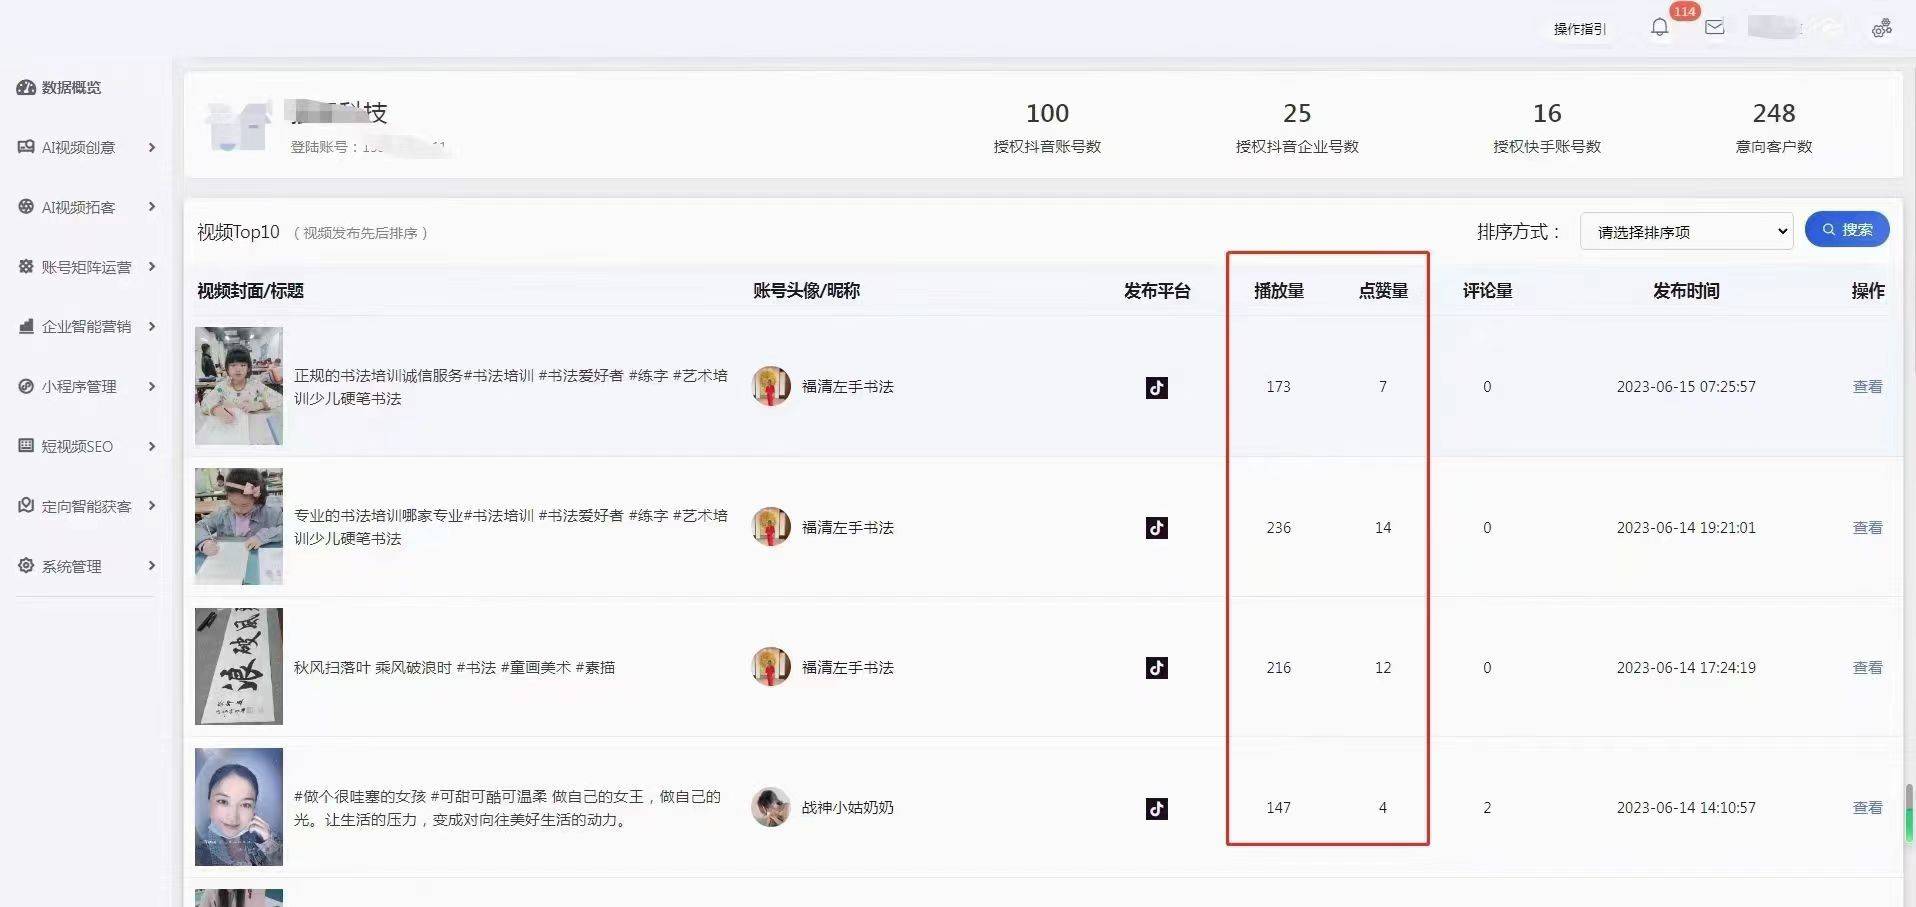Click the AI视频拓客 sidebar icon
The height and width of the screenshot is (907, 1916).
26,207
